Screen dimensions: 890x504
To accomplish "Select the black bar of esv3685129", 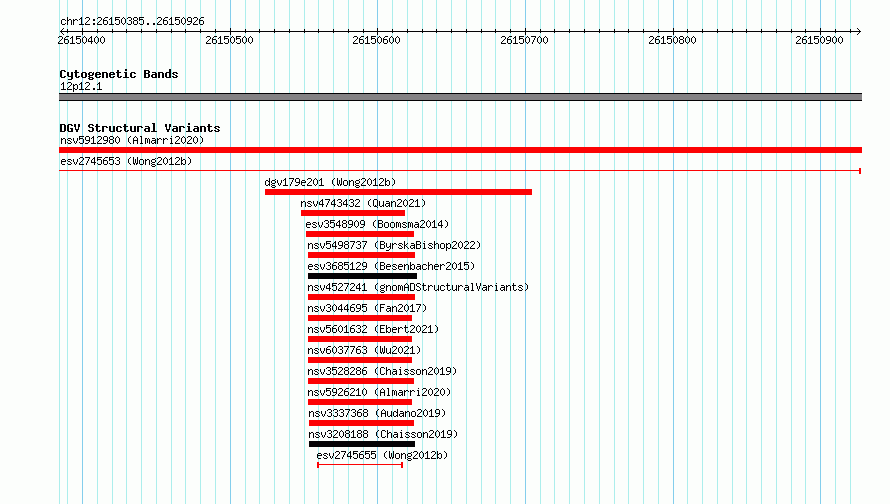I will [362, 276].
